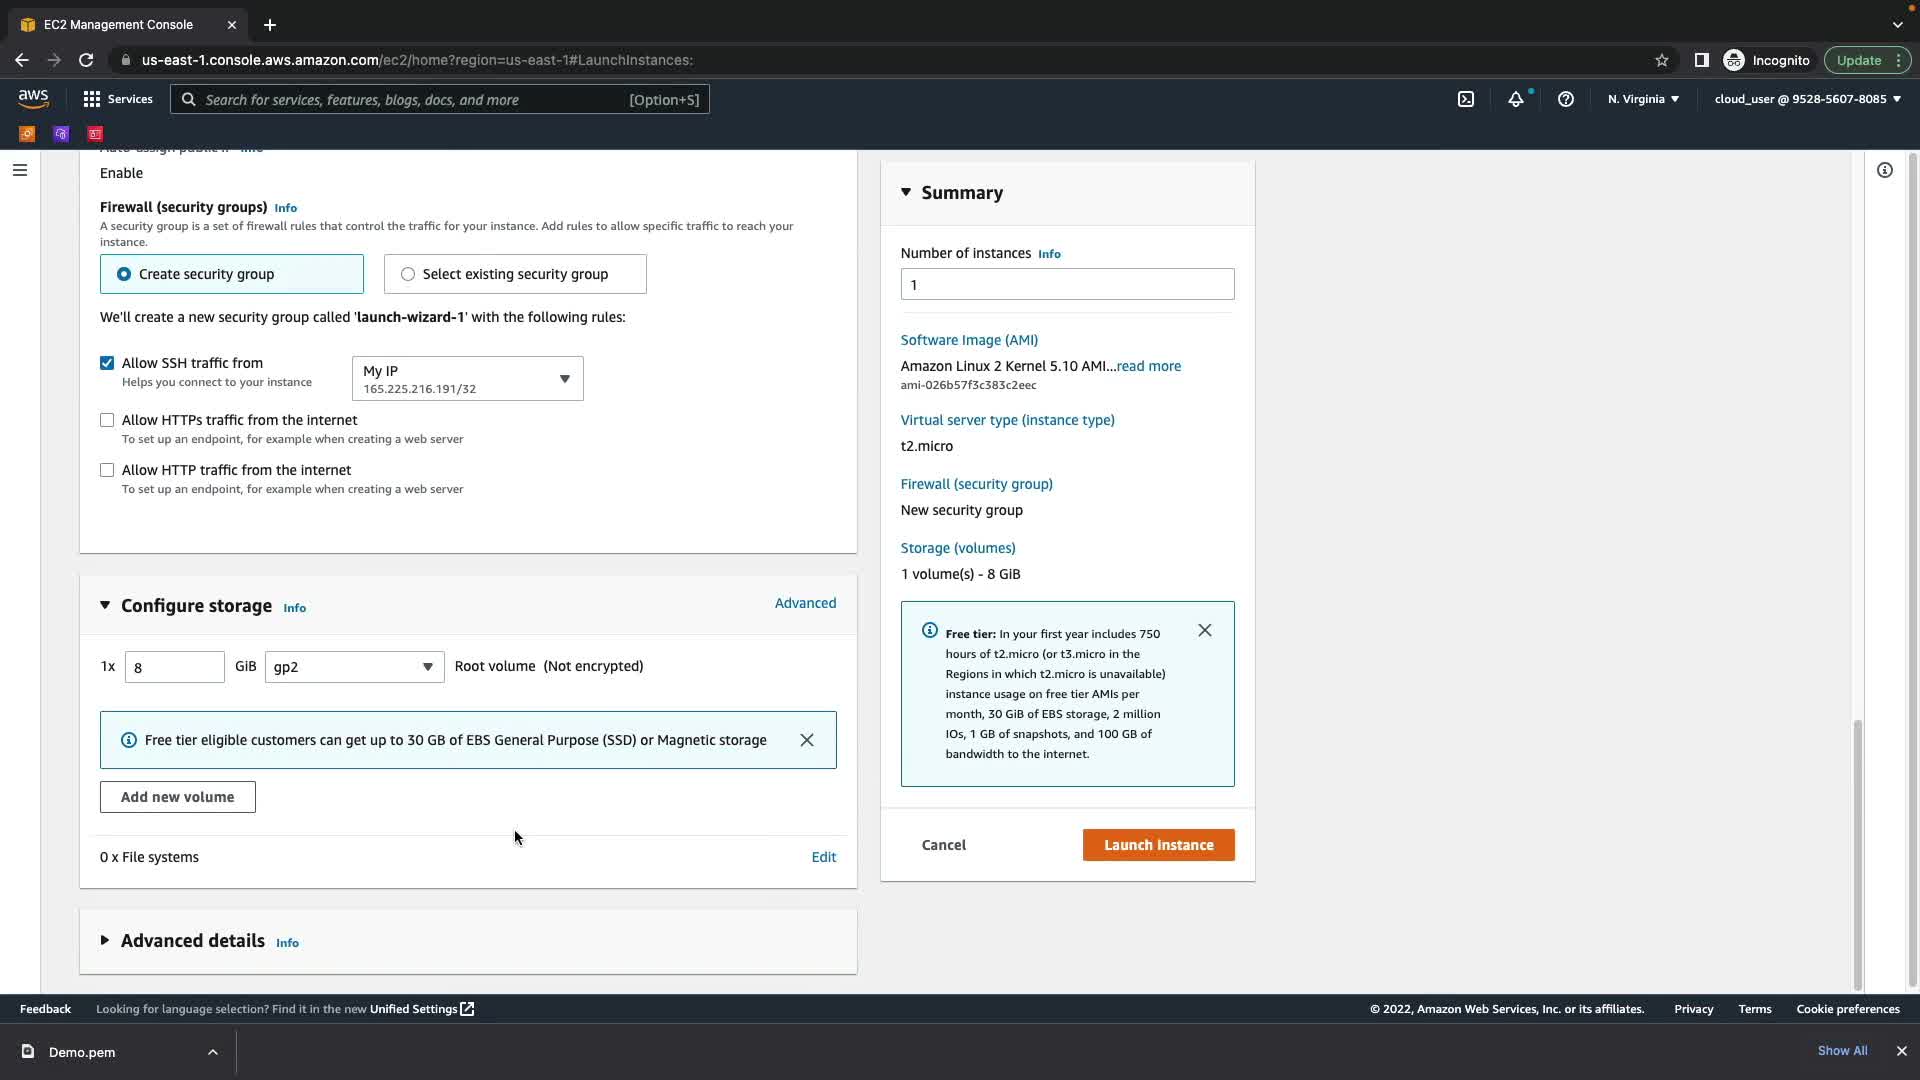Open the left hamburger navigation menu
This screenshot has width=1920, height=1080.
point(19,170)
